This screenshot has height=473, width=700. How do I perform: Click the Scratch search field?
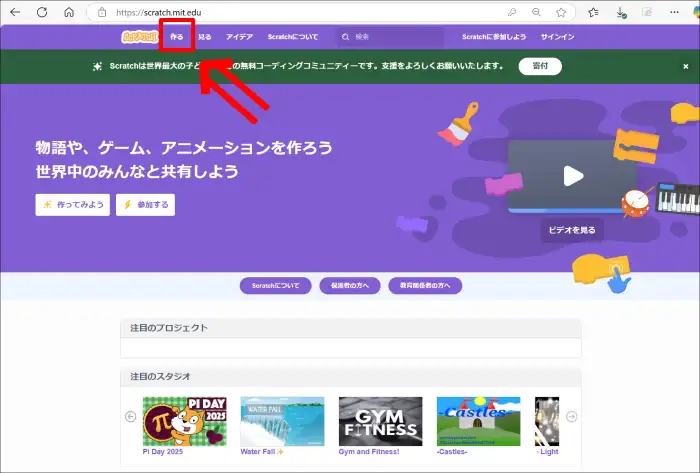click(x=390, y=37)
